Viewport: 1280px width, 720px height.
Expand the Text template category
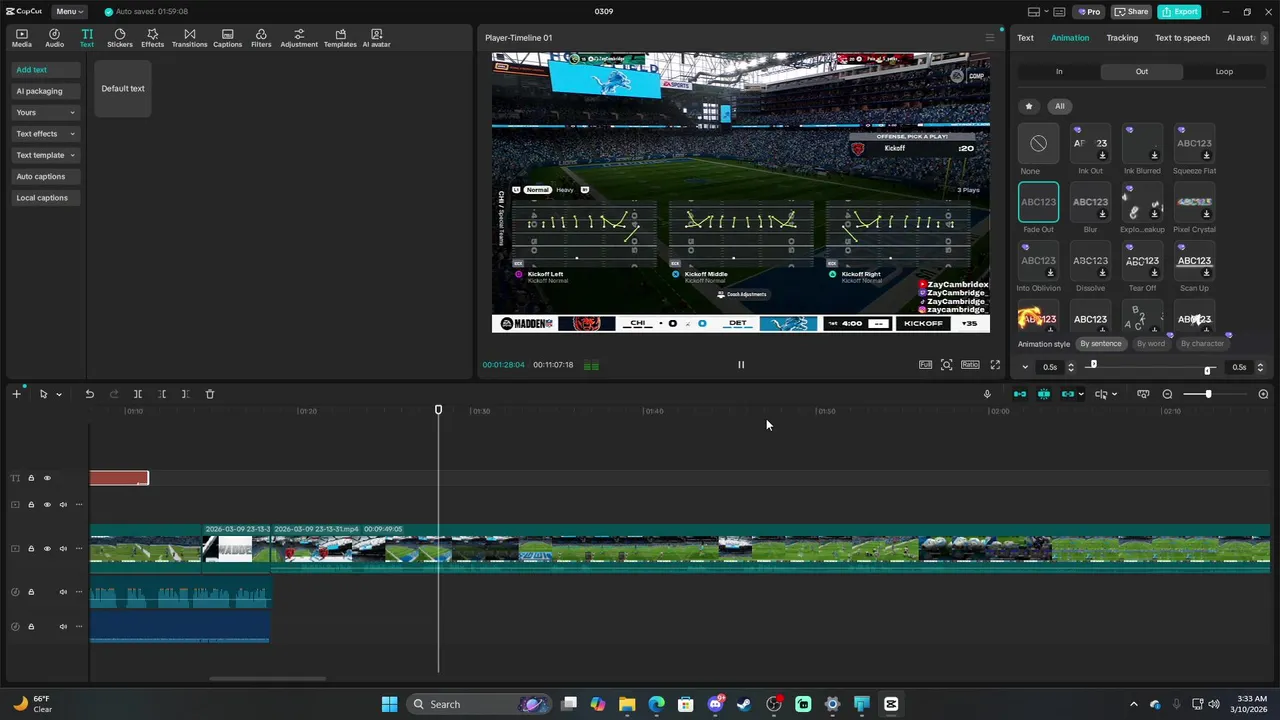pos(45,155)
